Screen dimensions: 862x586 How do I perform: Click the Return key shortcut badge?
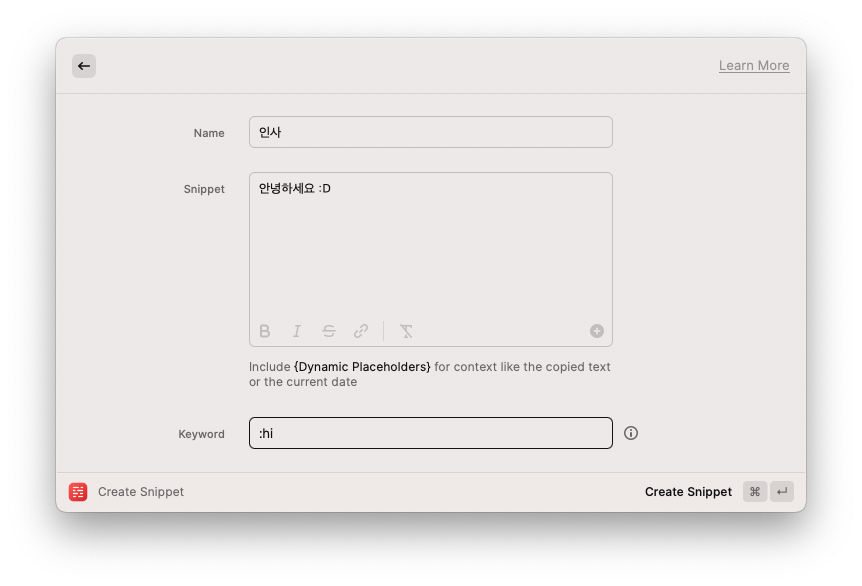(782, 491)
